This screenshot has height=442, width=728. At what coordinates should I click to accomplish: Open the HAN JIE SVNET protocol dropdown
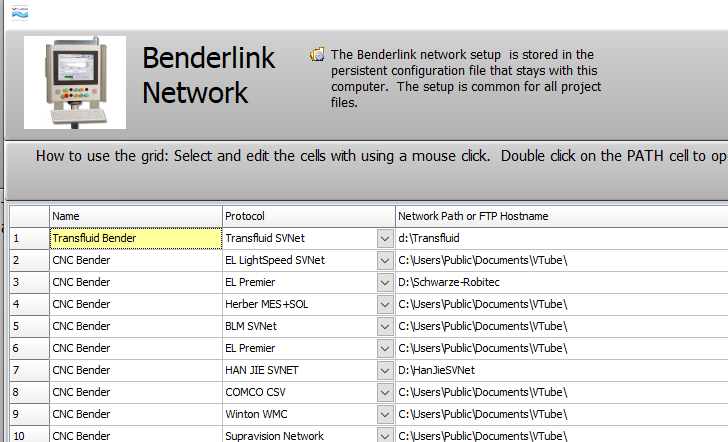click(384, 370)
